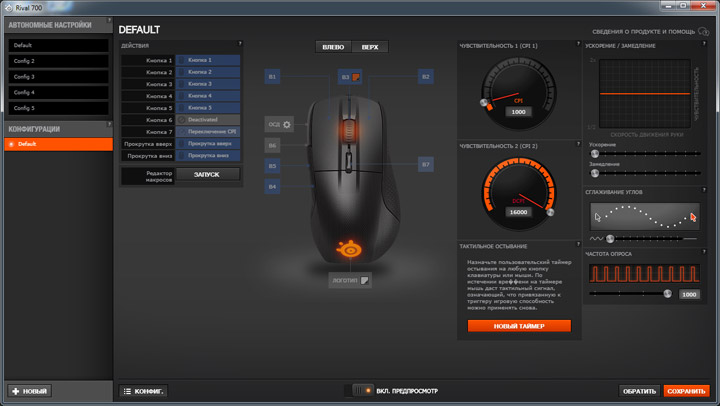Show help for tactile cooldown panel
Viewport: 720px width, 406px height.
click(x=578, y=244)
